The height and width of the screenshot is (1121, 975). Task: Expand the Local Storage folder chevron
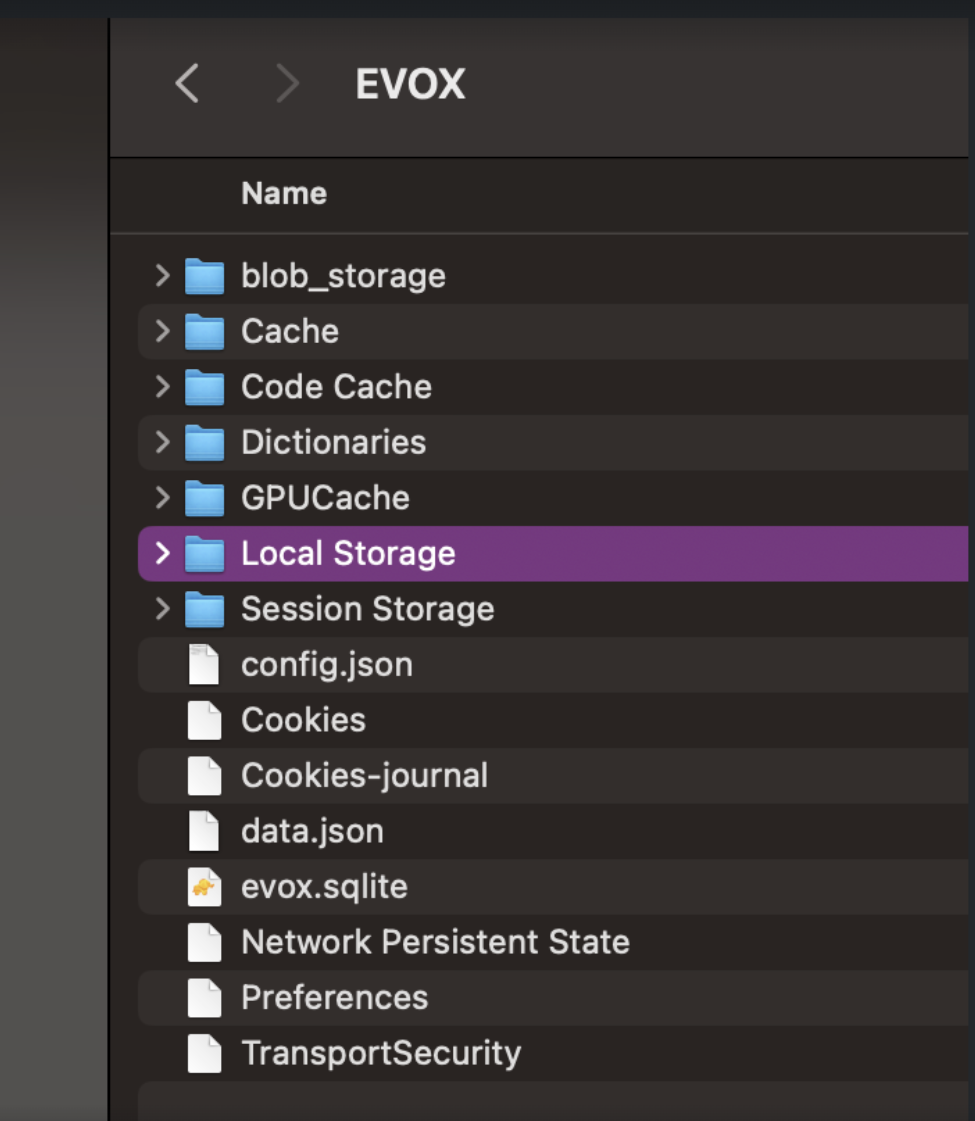(x=163, y=553)
